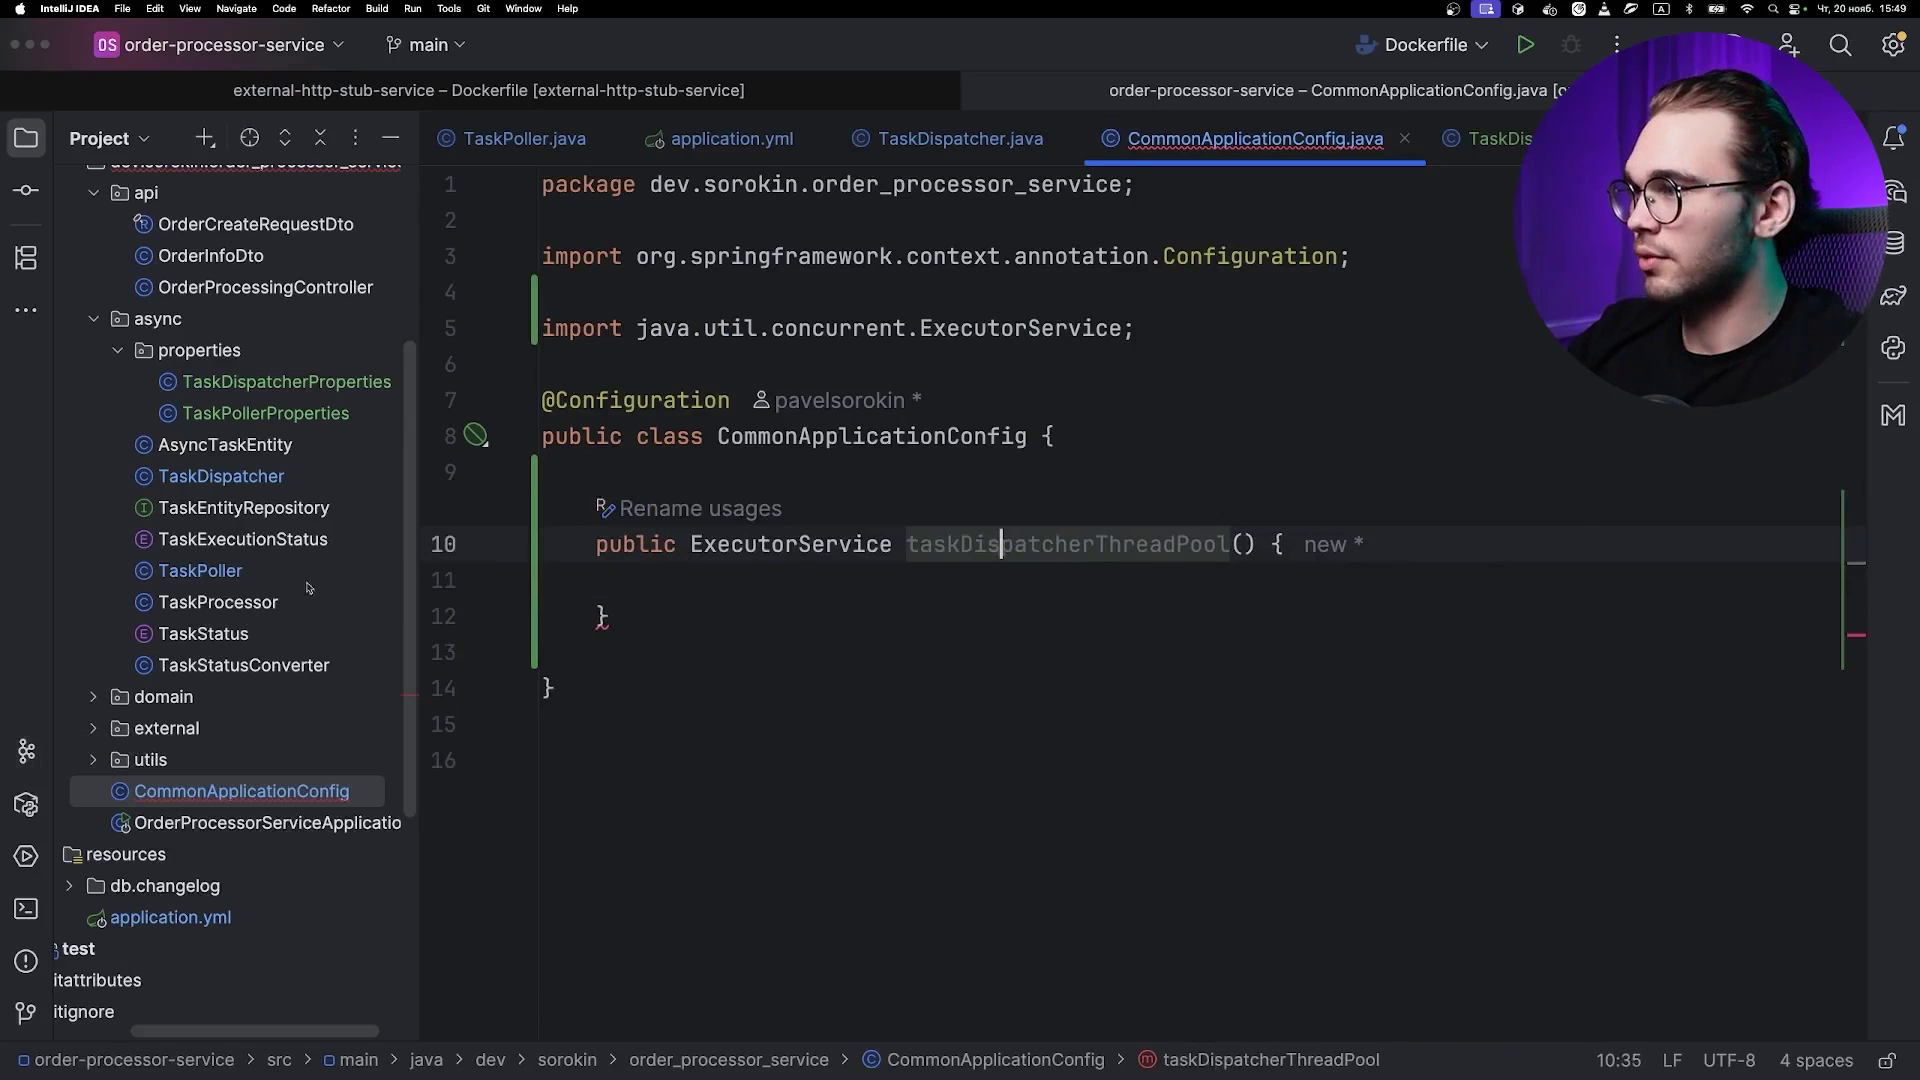
Task: Click Select Opened File target icon
Action: tap(249, 138)
